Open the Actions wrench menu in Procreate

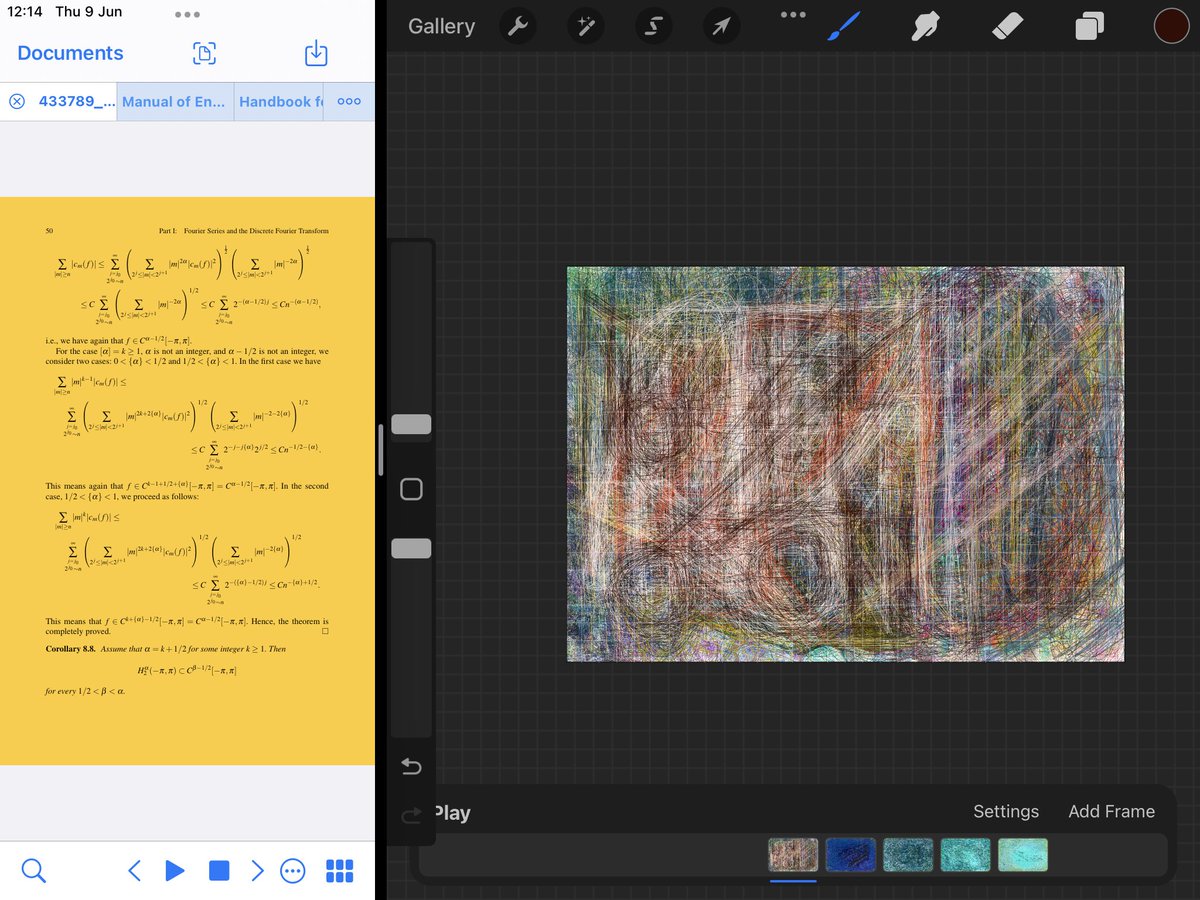coord(517,27)
